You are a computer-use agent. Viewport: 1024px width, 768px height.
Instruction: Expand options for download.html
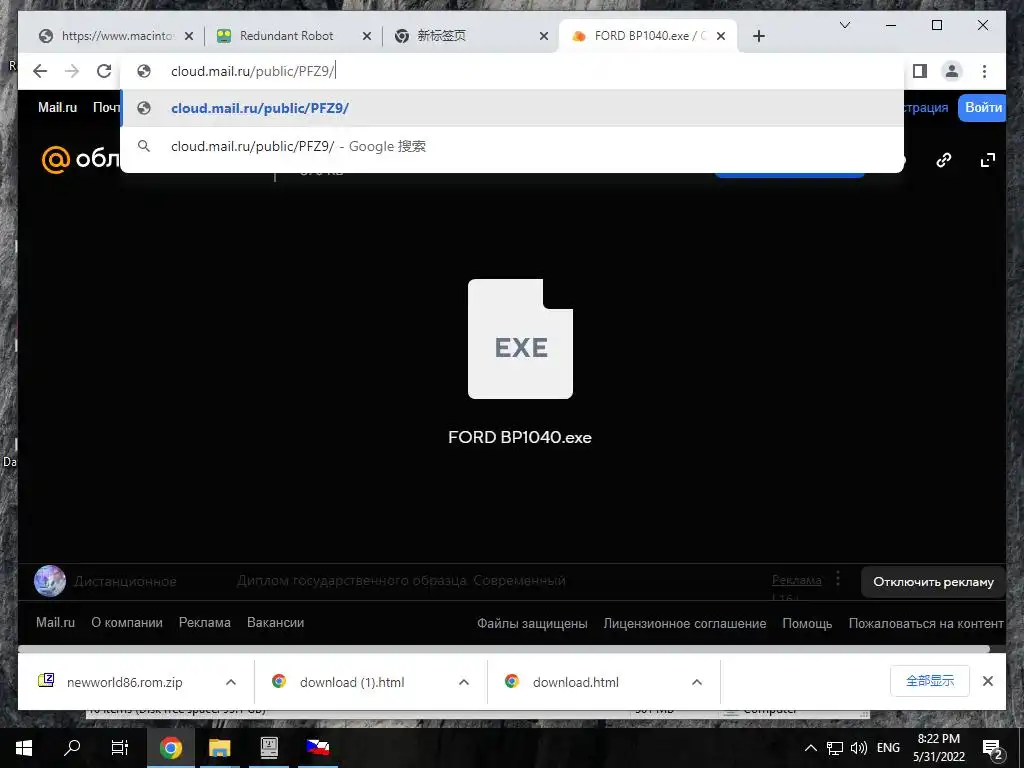click(x=697, y=682)
